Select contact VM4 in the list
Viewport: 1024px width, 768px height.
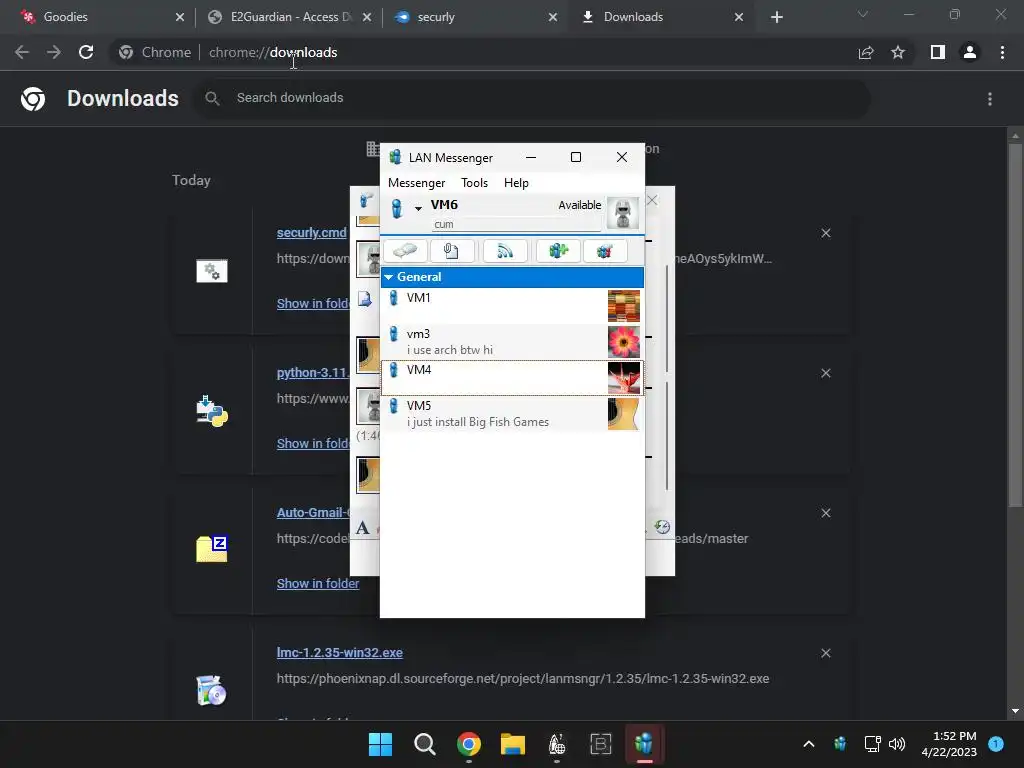[512, 377]
